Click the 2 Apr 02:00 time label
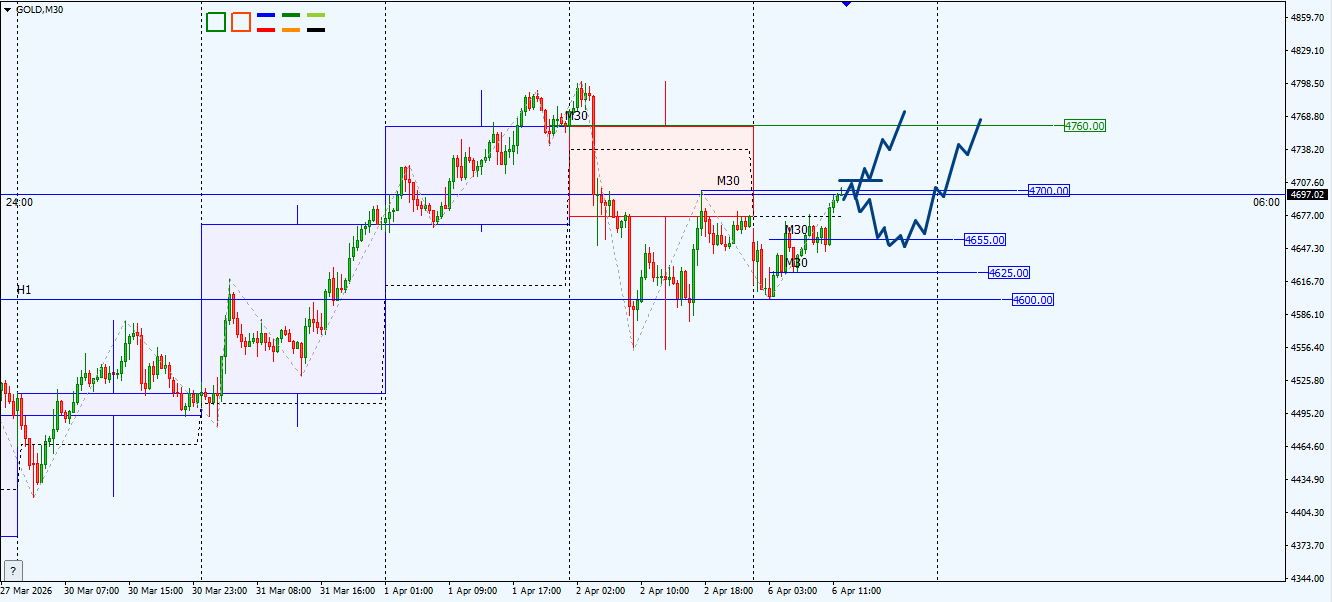The height and width of the screenshot is (602, 1332). pos(601,591)
